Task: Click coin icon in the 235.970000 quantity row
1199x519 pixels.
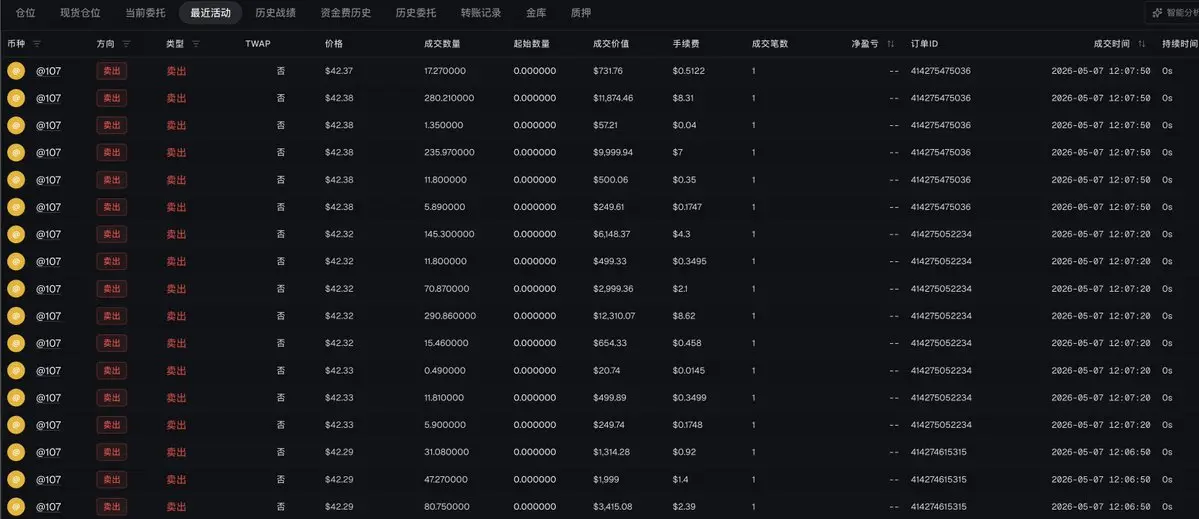Action: 16,152
